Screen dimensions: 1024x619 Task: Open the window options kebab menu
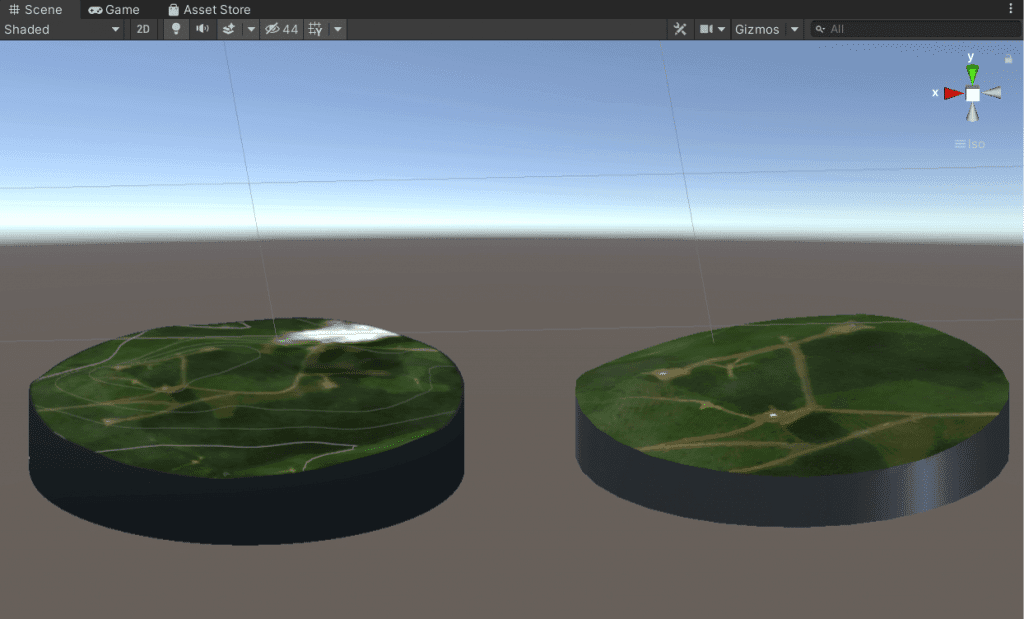(x=1013, y=8)
